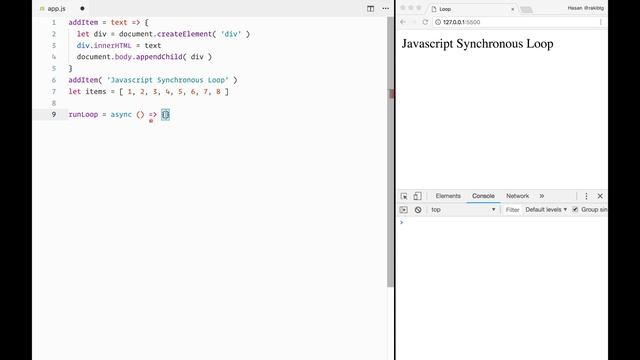Click the 'Javascript Synchronous Loop' string on line 6
This screenshot has height=360, width=640.
(x=168, y=80)
